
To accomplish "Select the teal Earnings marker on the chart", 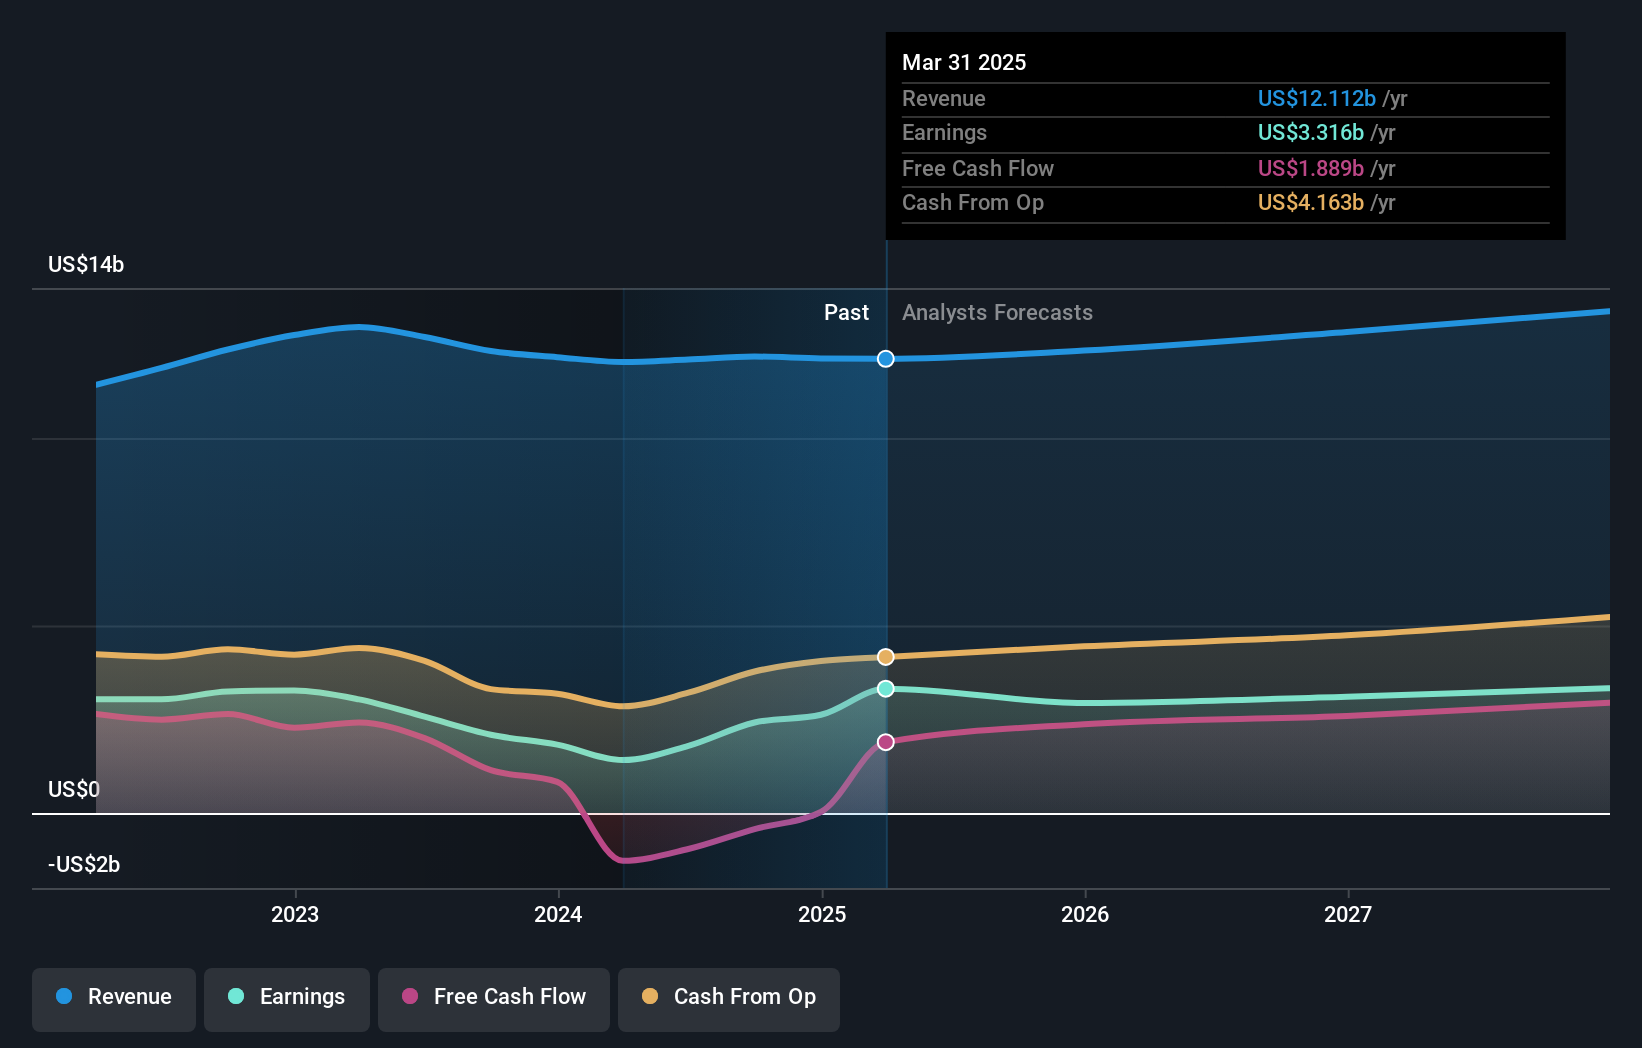I will click(x=885, y=688).
